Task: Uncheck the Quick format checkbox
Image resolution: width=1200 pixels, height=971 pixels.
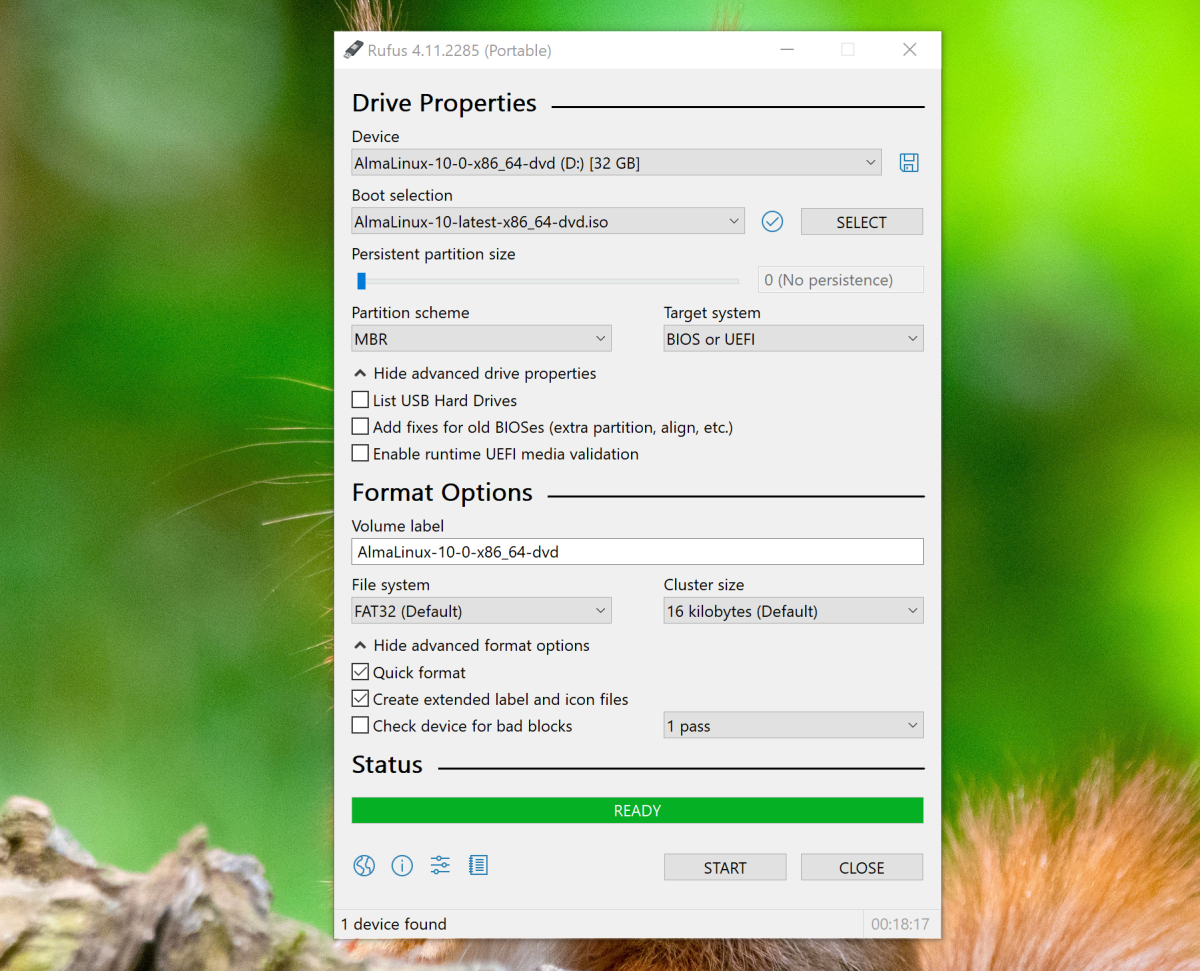Action: (x=361, y=672)
